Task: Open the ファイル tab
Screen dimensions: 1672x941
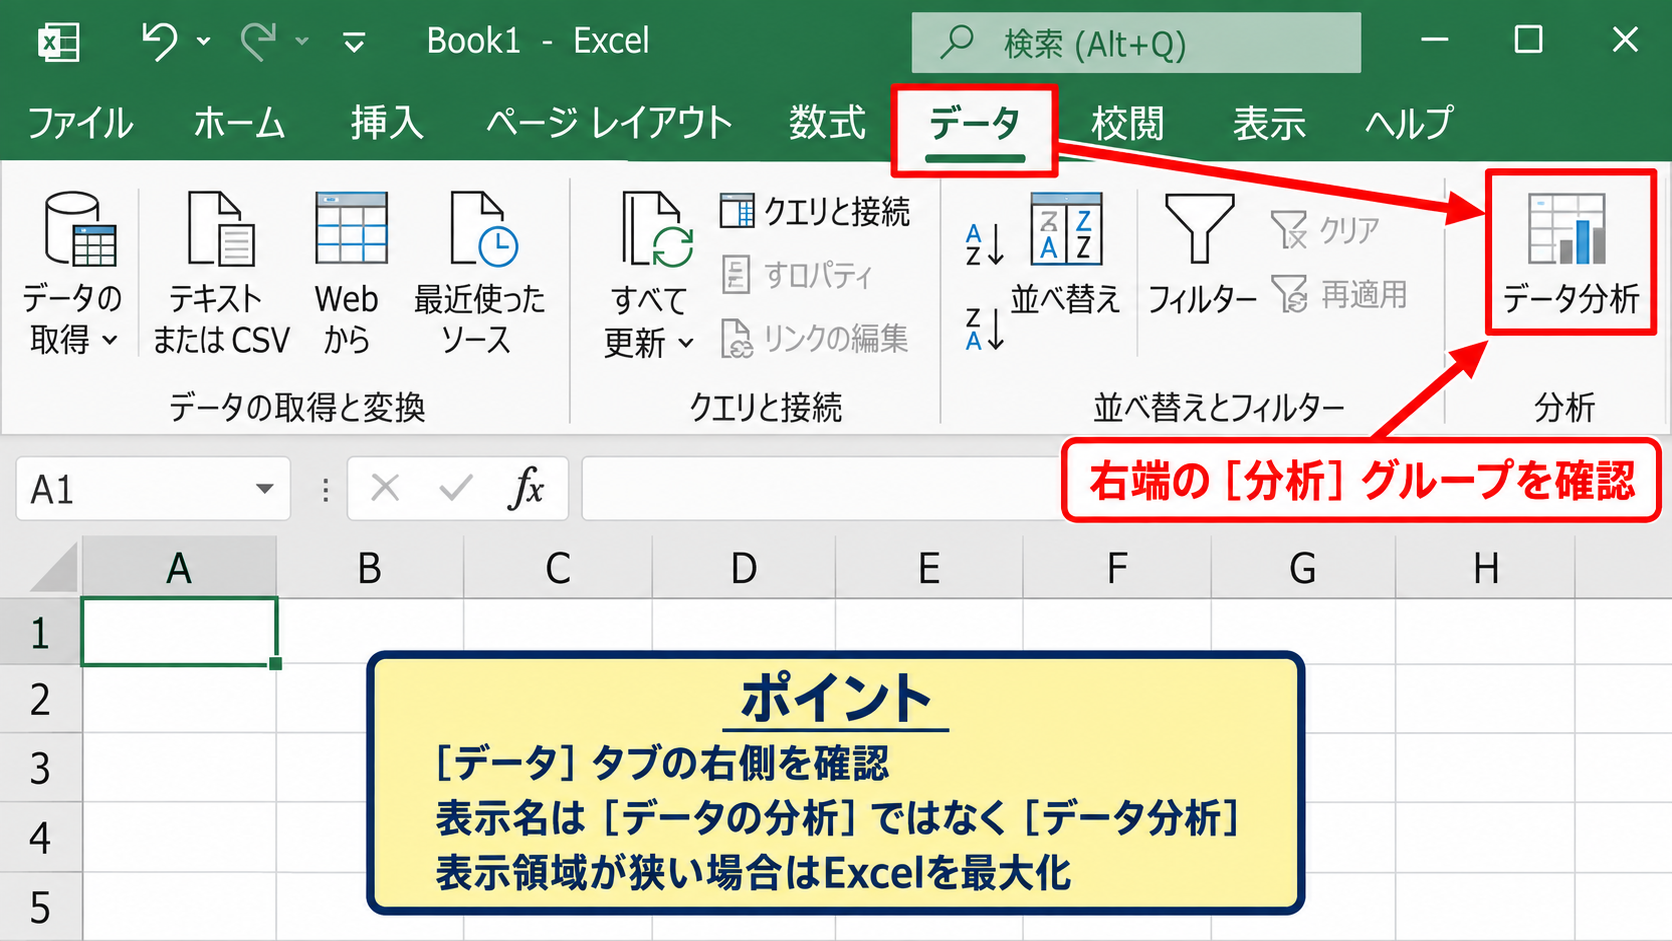Action: tap(80, 123)
